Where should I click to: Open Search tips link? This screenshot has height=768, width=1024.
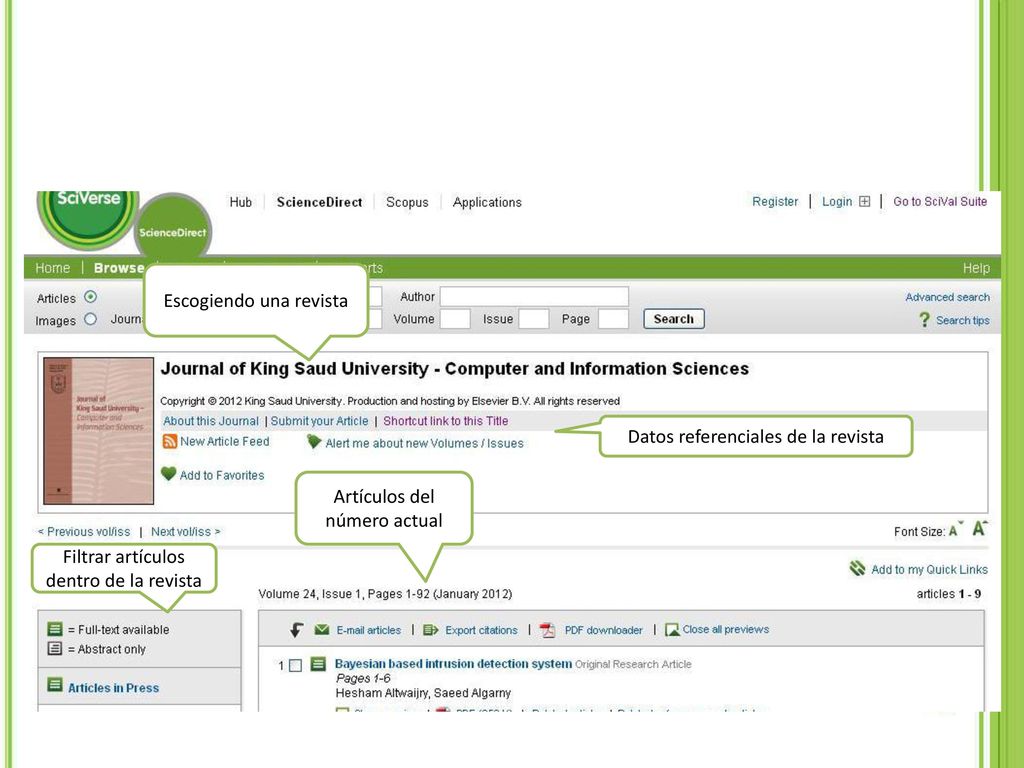point(963,321)
